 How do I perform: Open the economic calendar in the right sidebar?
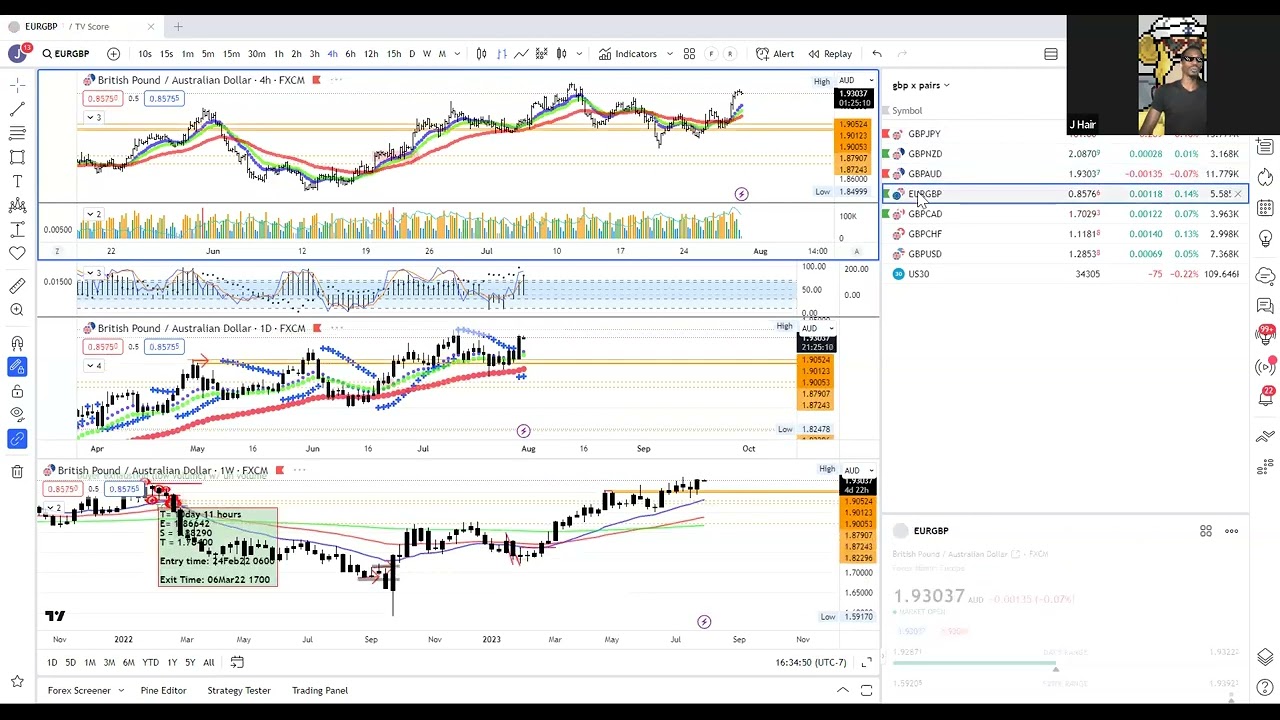1266,208
